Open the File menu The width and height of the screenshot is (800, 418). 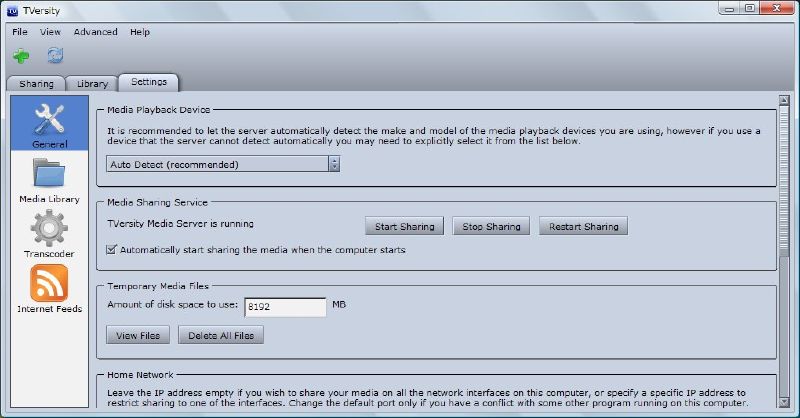click(x=20, y=32)
